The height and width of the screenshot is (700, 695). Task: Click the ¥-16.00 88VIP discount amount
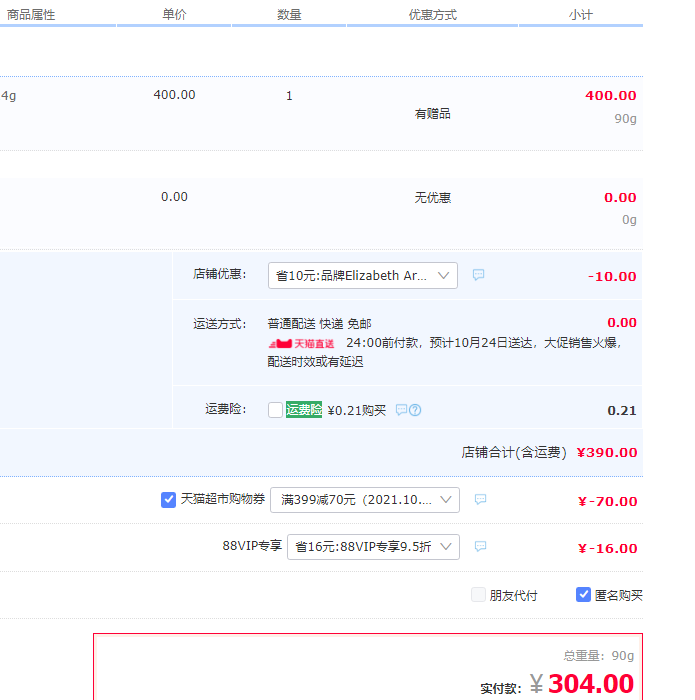[608, 548]
